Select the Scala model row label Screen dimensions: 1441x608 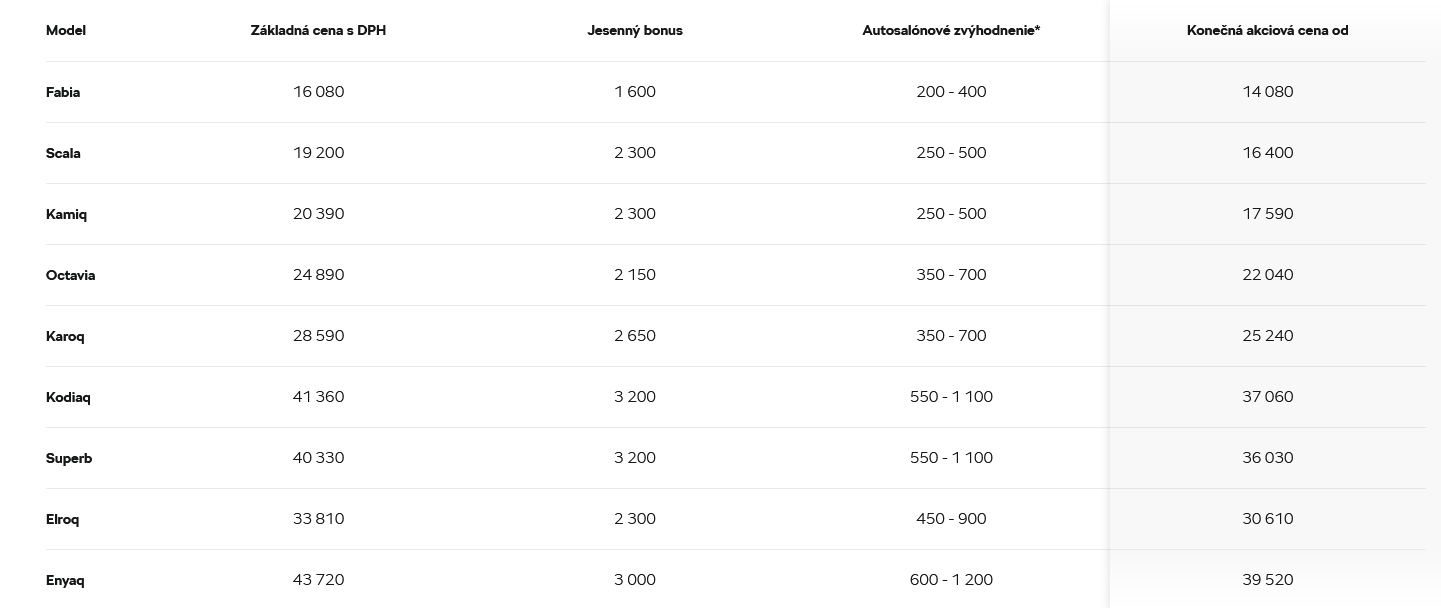tap(63, 153)
